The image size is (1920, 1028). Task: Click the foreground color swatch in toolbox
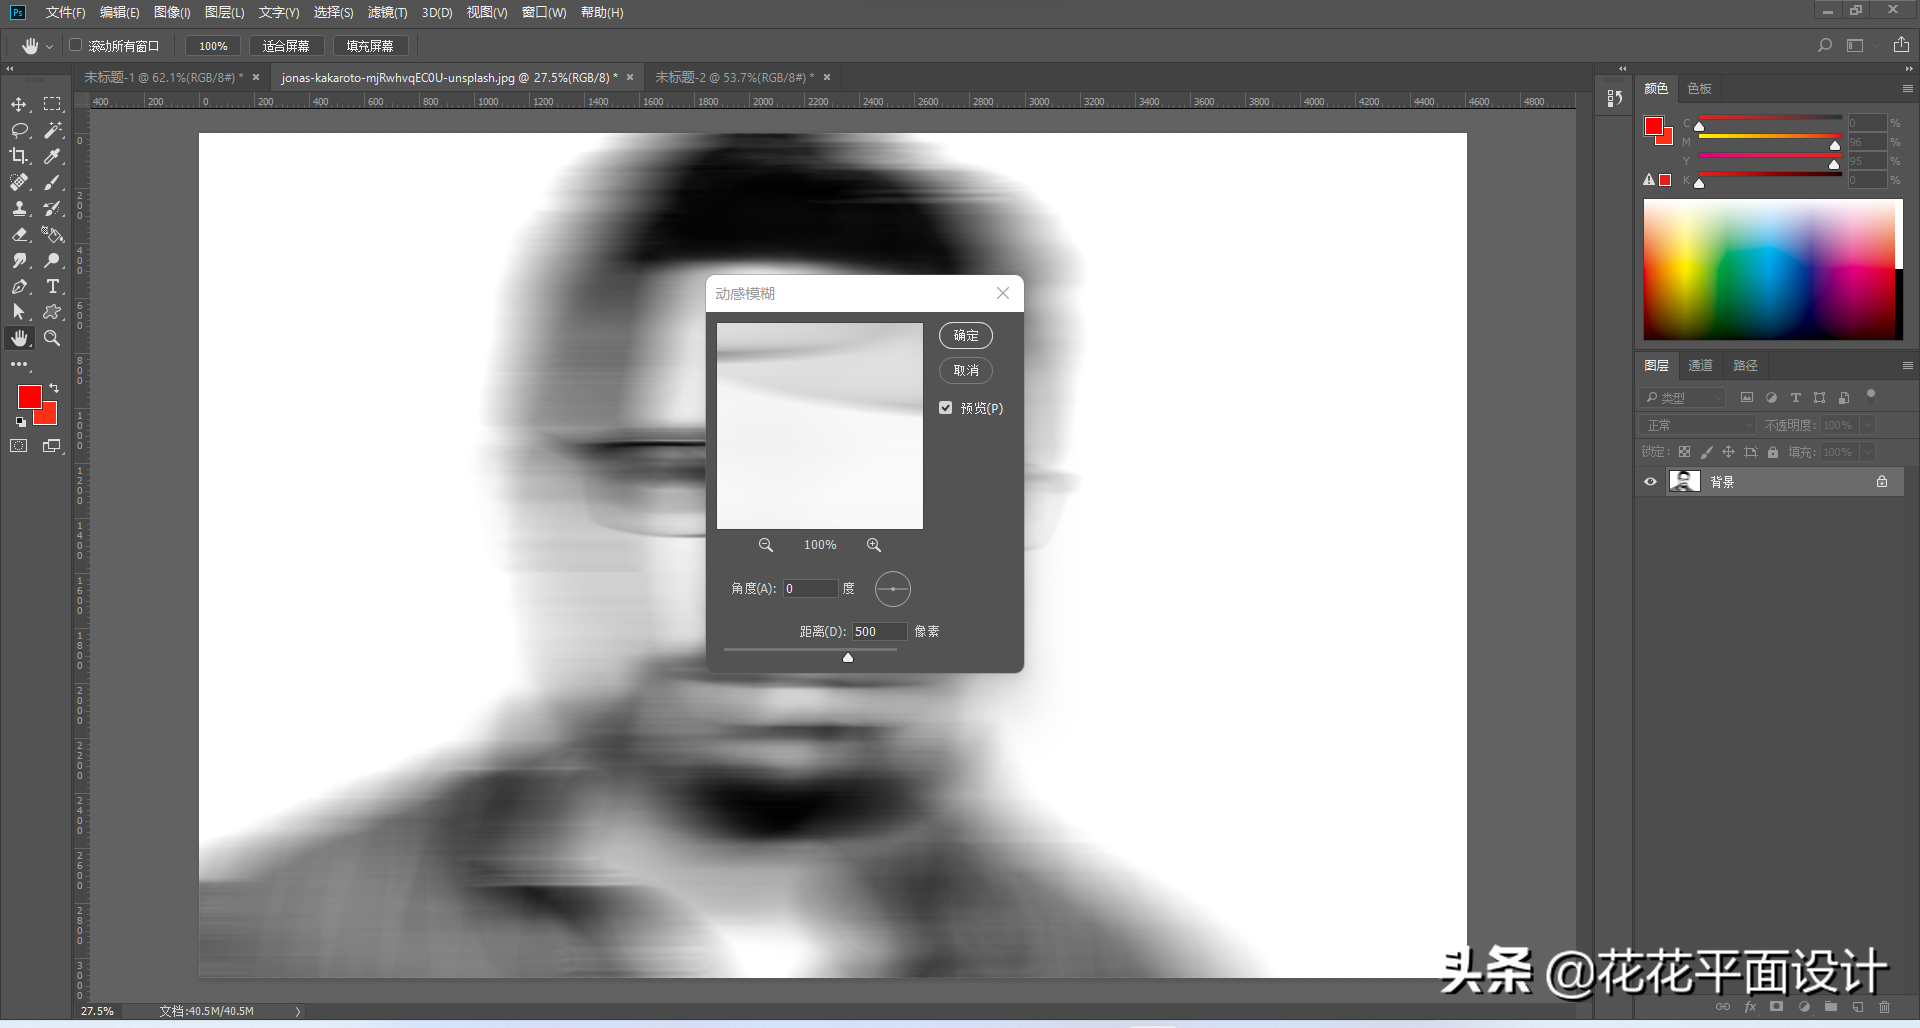click(30, 397)
